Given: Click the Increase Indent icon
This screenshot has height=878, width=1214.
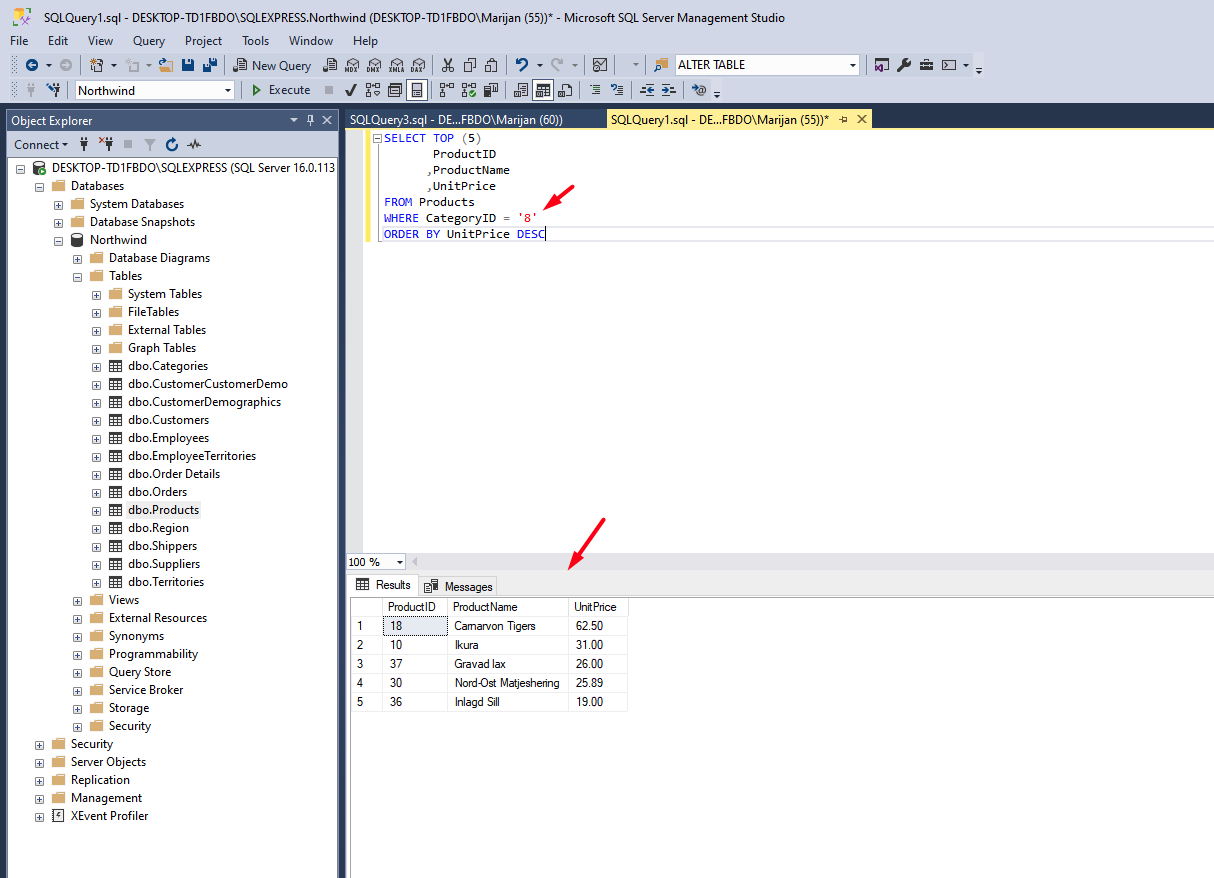Looking at the screenshot, I should [668, 90].
